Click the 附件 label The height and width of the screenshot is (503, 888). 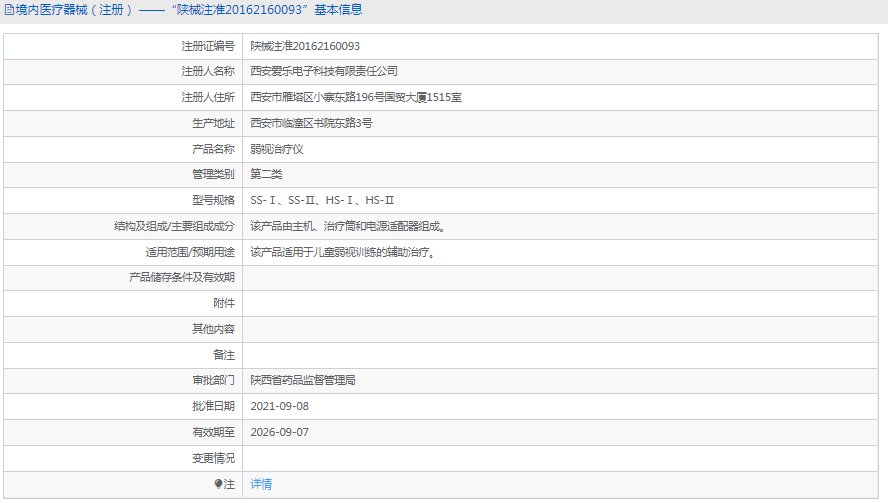(224, 304)
